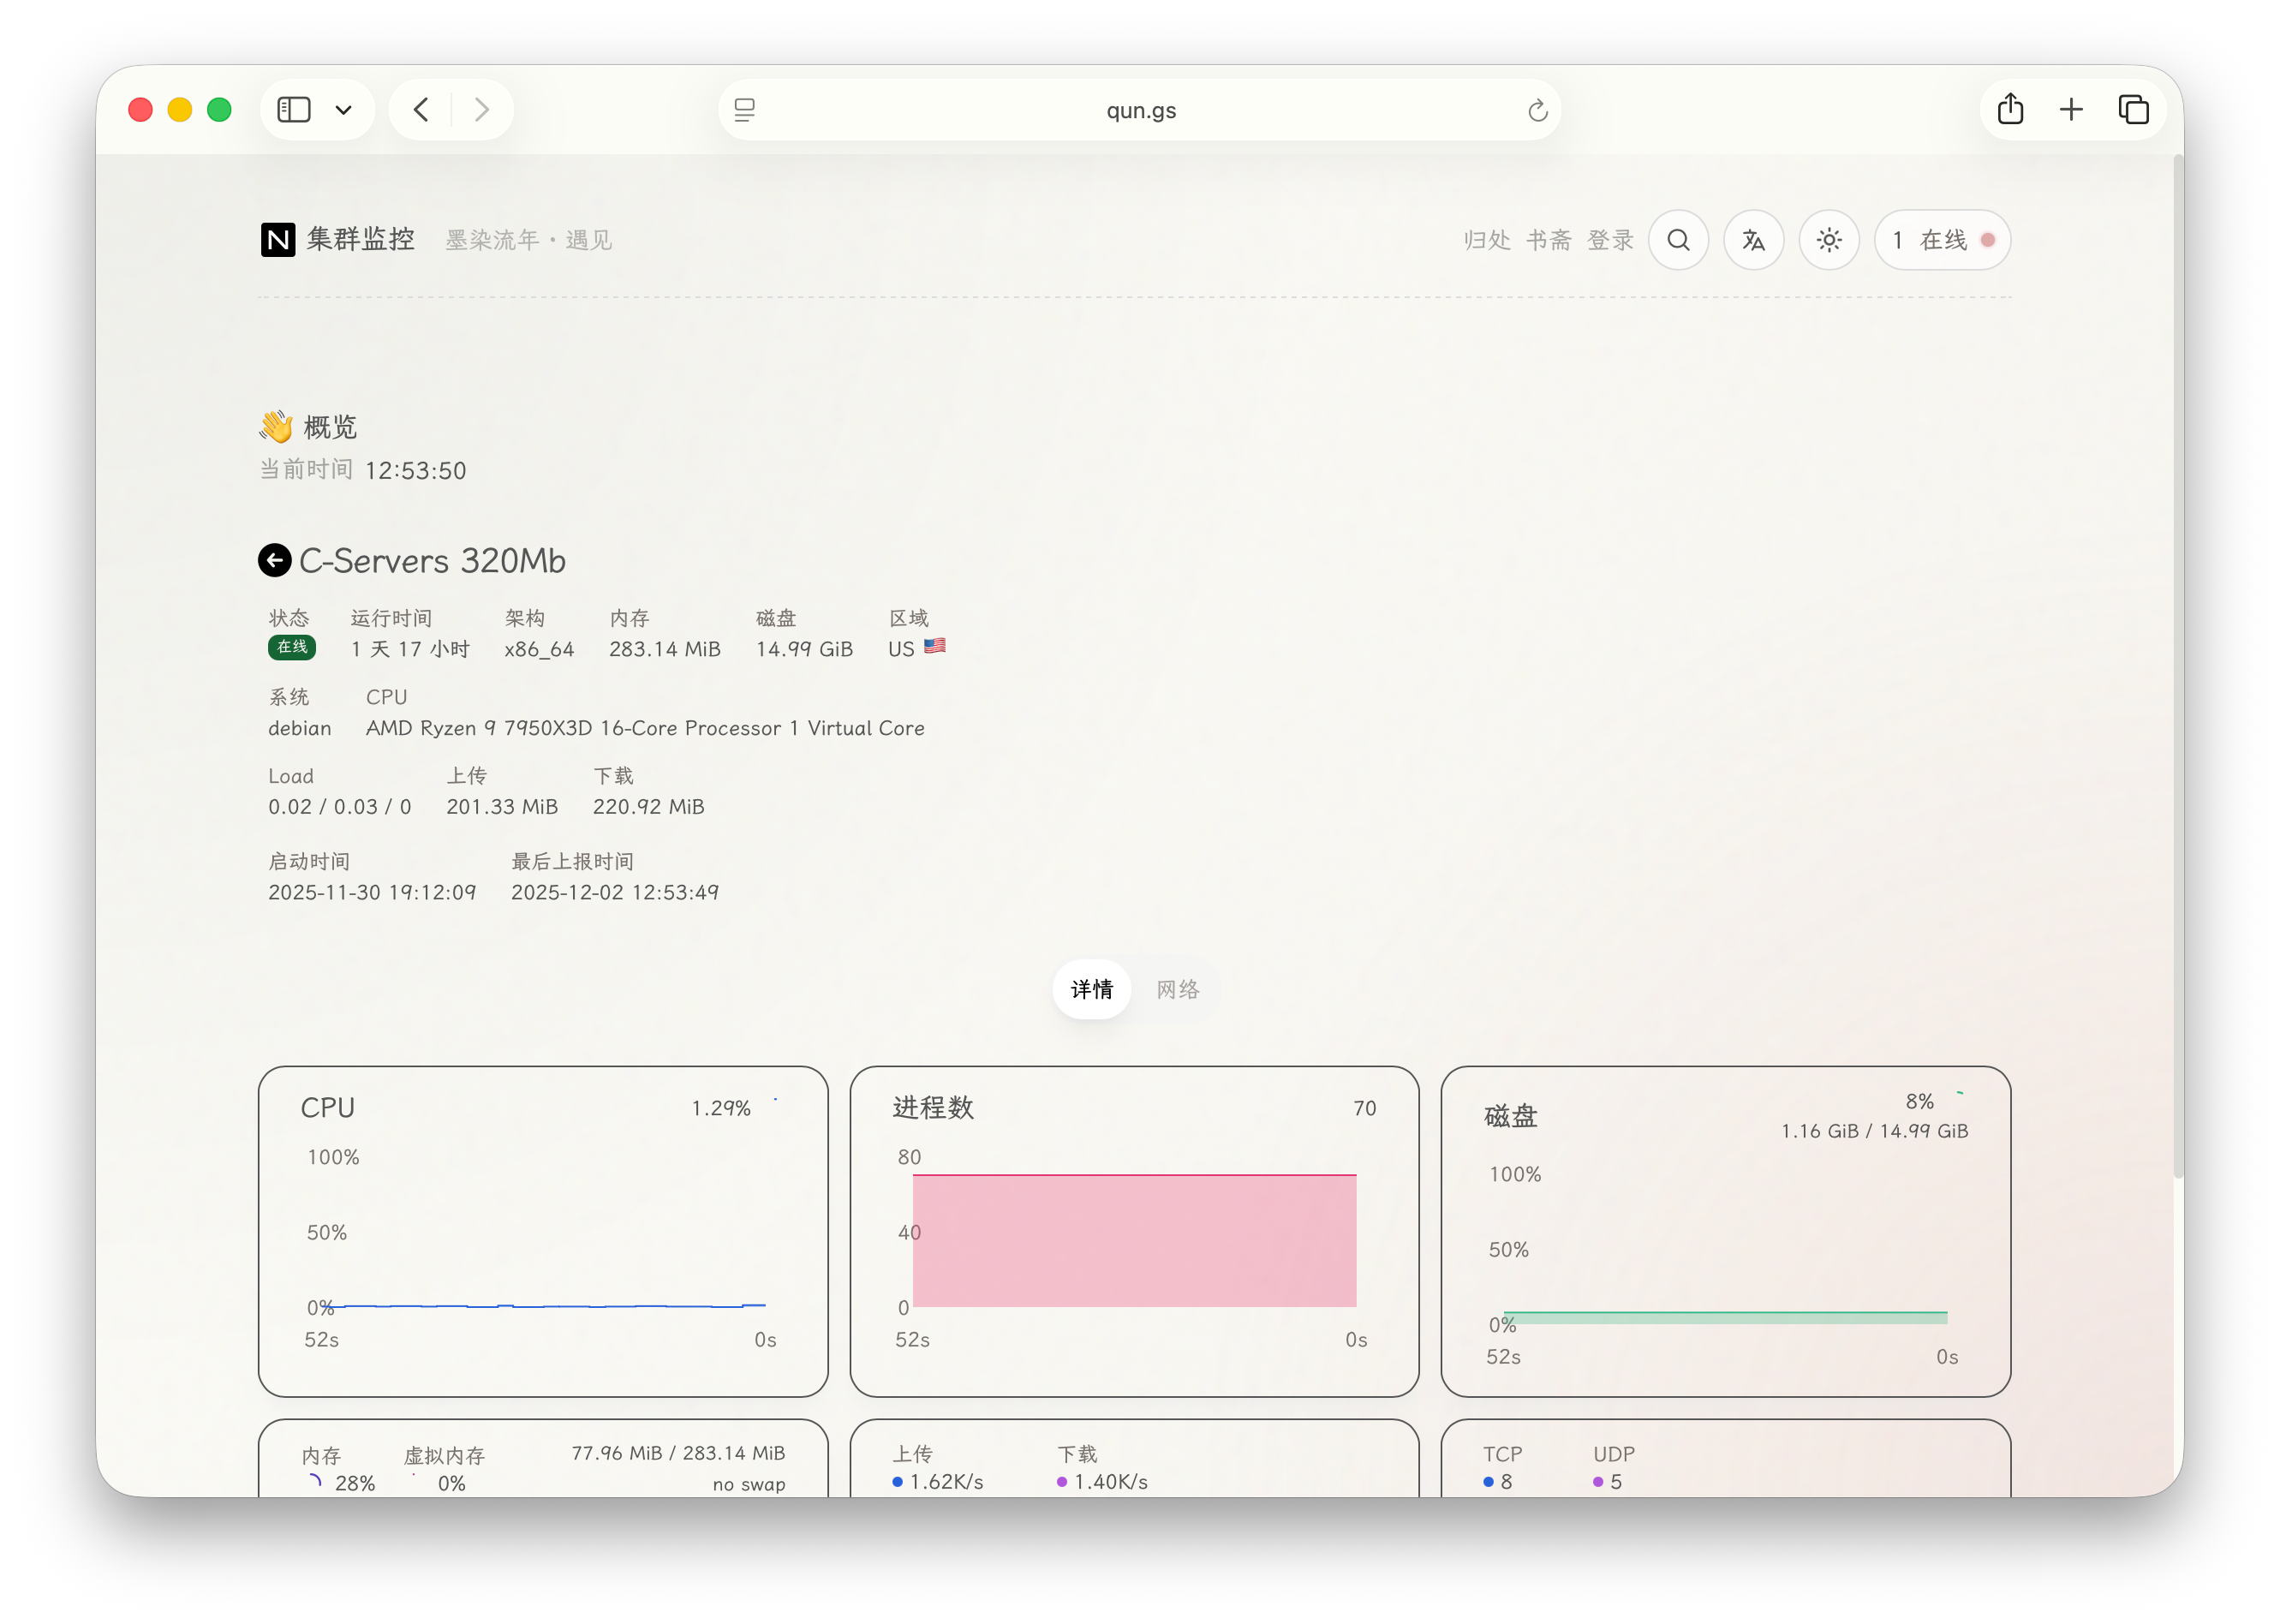Open the language translation switcher

pos(1753,240)
